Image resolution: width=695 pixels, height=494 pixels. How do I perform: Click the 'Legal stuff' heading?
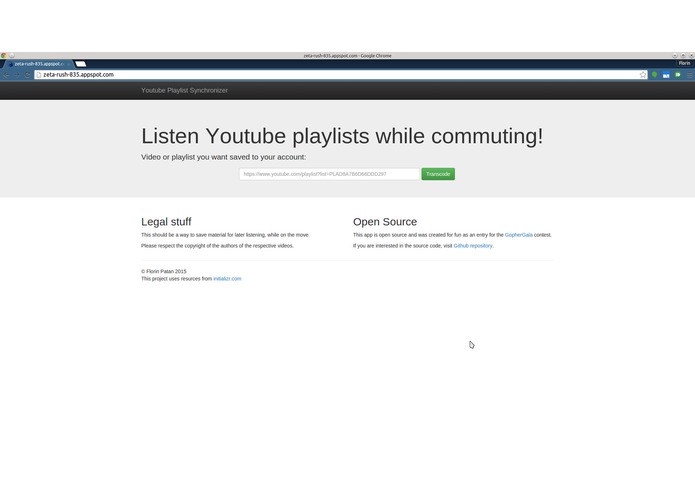click(x=166, y=222)
